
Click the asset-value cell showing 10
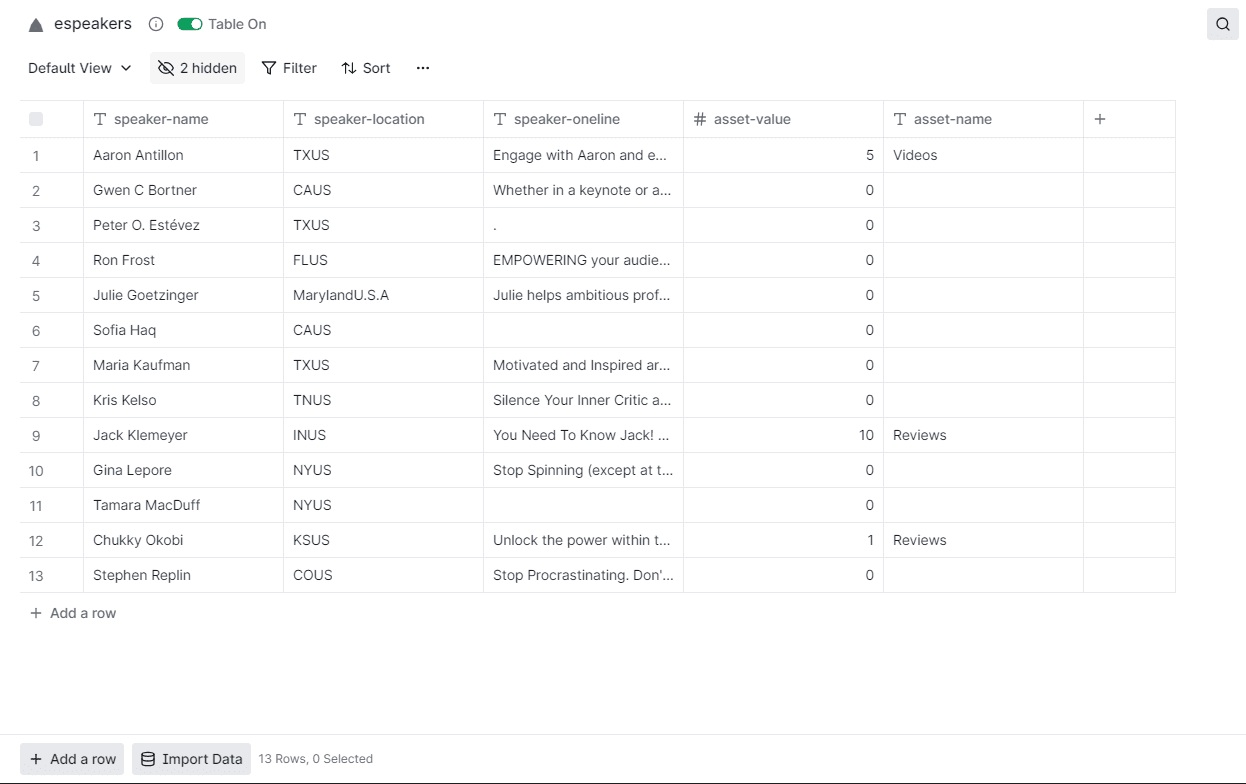point(784,435)
